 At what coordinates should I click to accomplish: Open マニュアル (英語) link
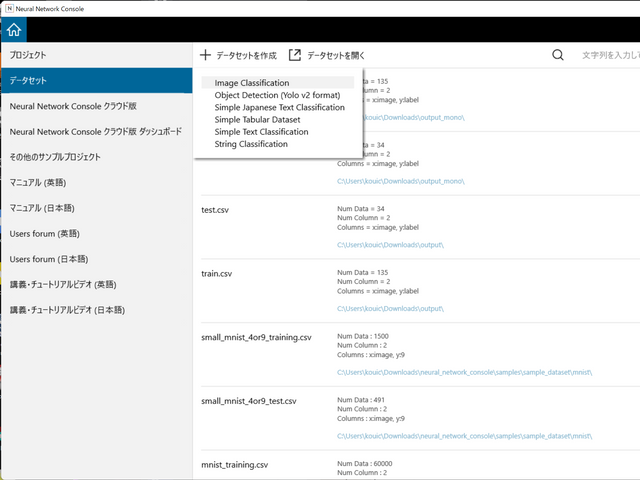click(97, 182)
